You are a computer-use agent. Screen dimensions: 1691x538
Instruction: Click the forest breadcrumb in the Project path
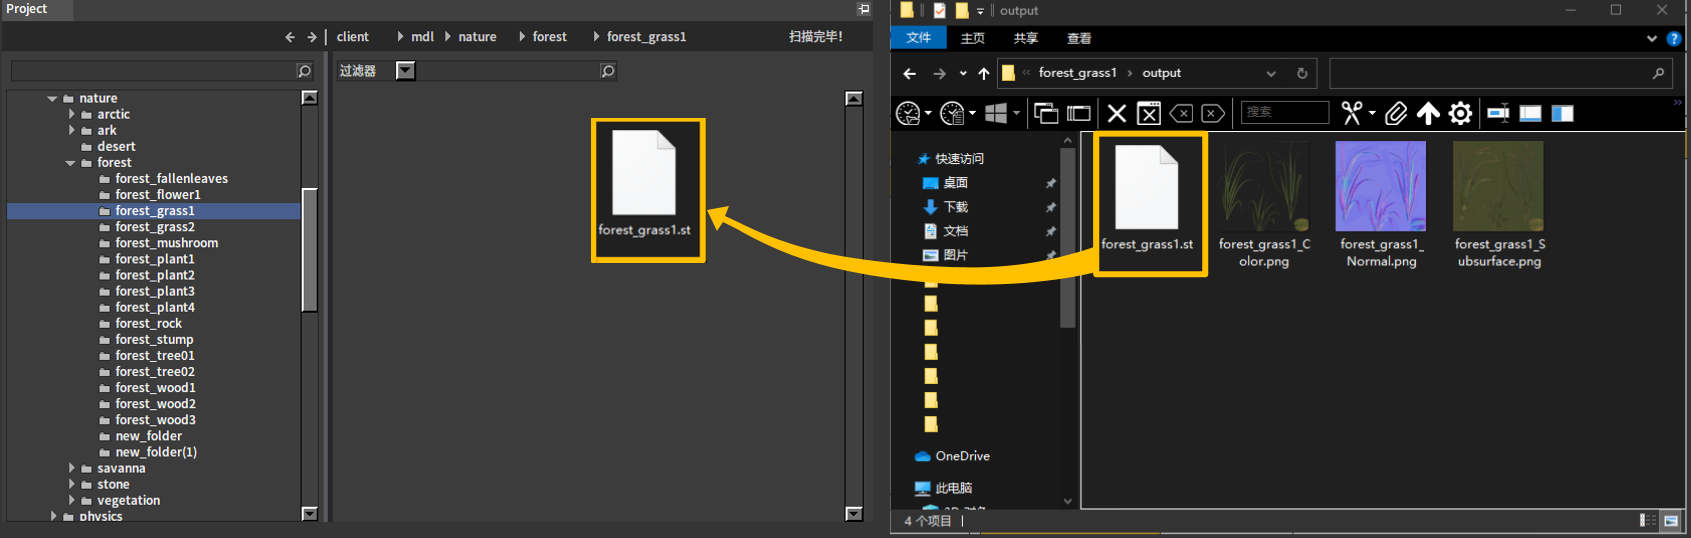[x=549, y=37]
